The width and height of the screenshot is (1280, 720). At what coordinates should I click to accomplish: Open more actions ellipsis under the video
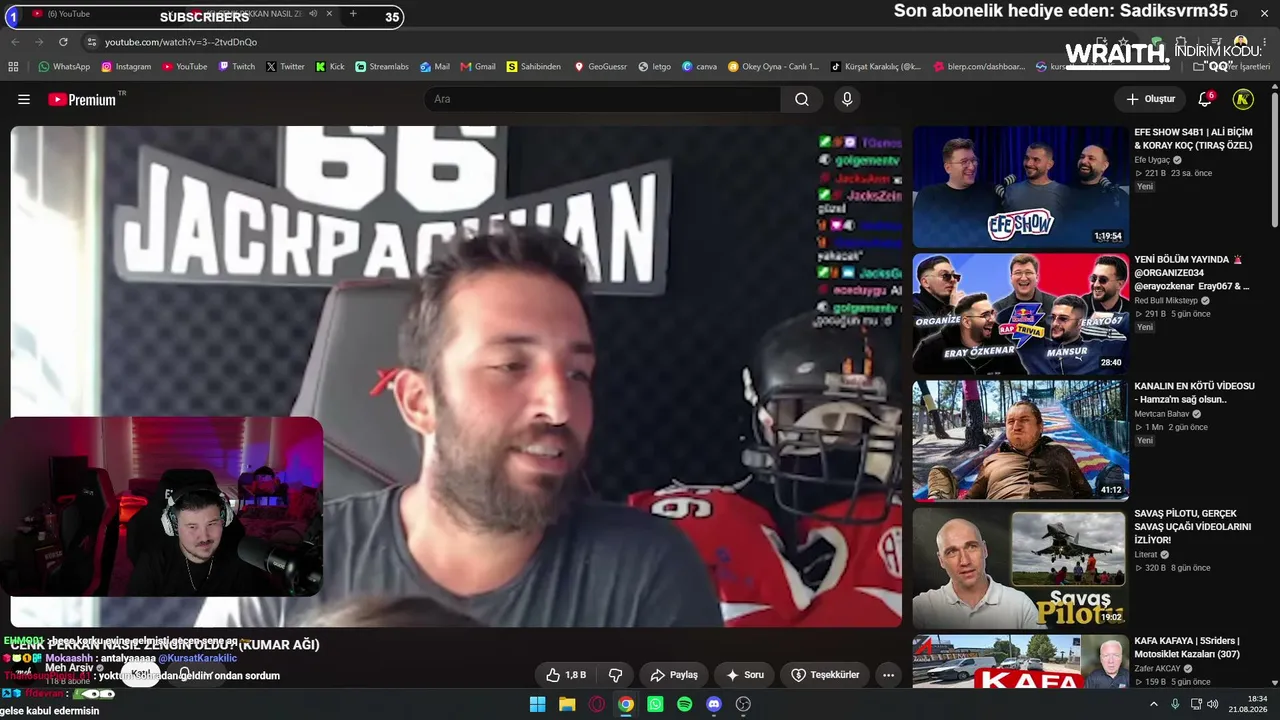coord(888,675)
